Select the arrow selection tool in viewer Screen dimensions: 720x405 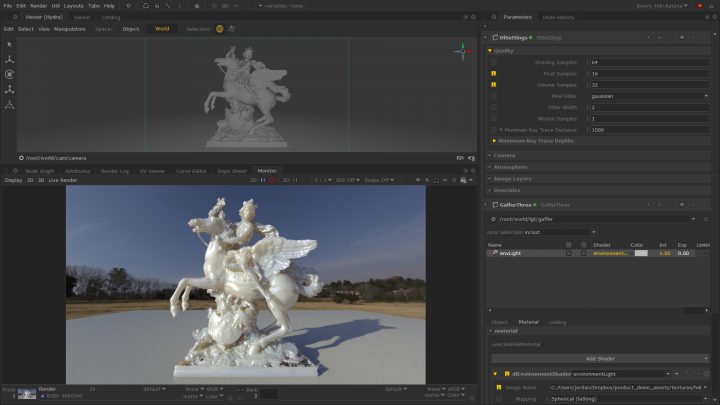pos(9,44)
